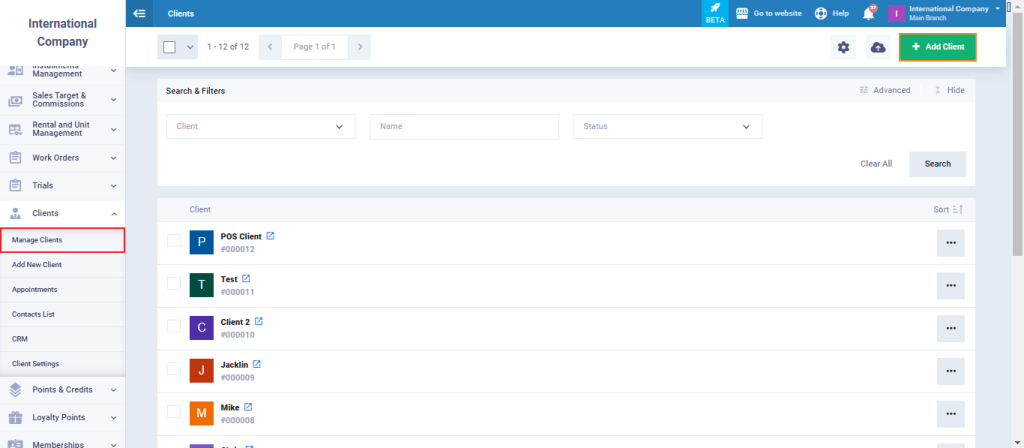Open the Status filter dropdown
This screenshot has height=448, width=1024.
667,127
